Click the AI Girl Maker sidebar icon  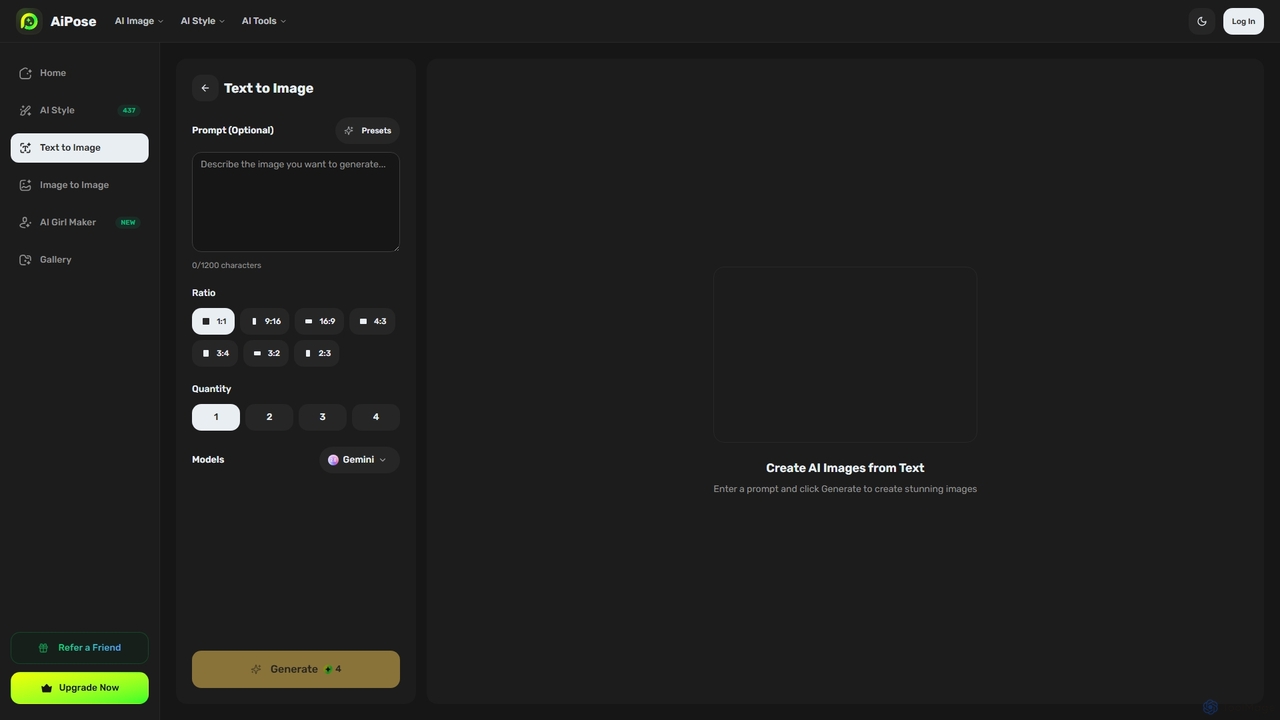[25, 222]
